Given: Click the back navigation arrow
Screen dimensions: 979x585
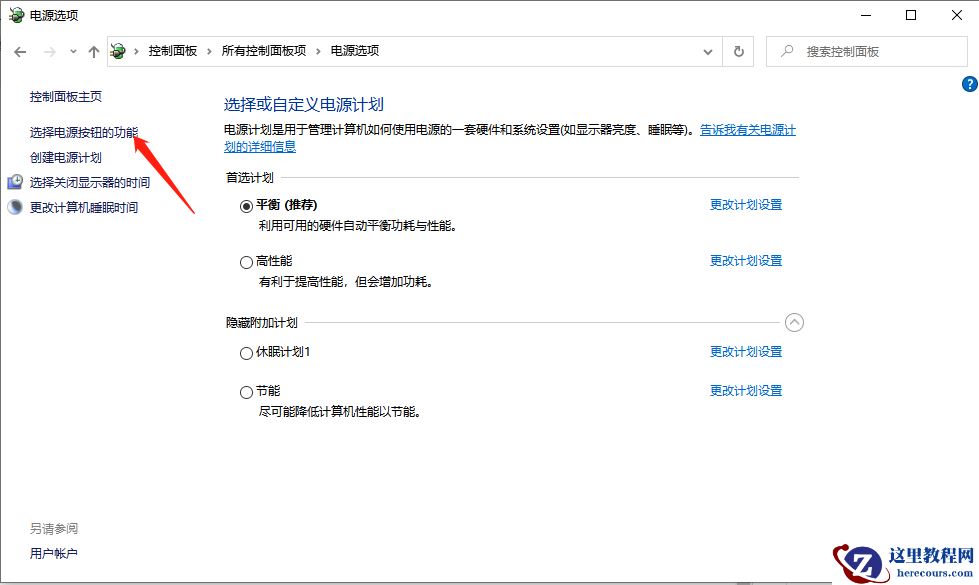Looking at the screenshot, I should (20, 51).
